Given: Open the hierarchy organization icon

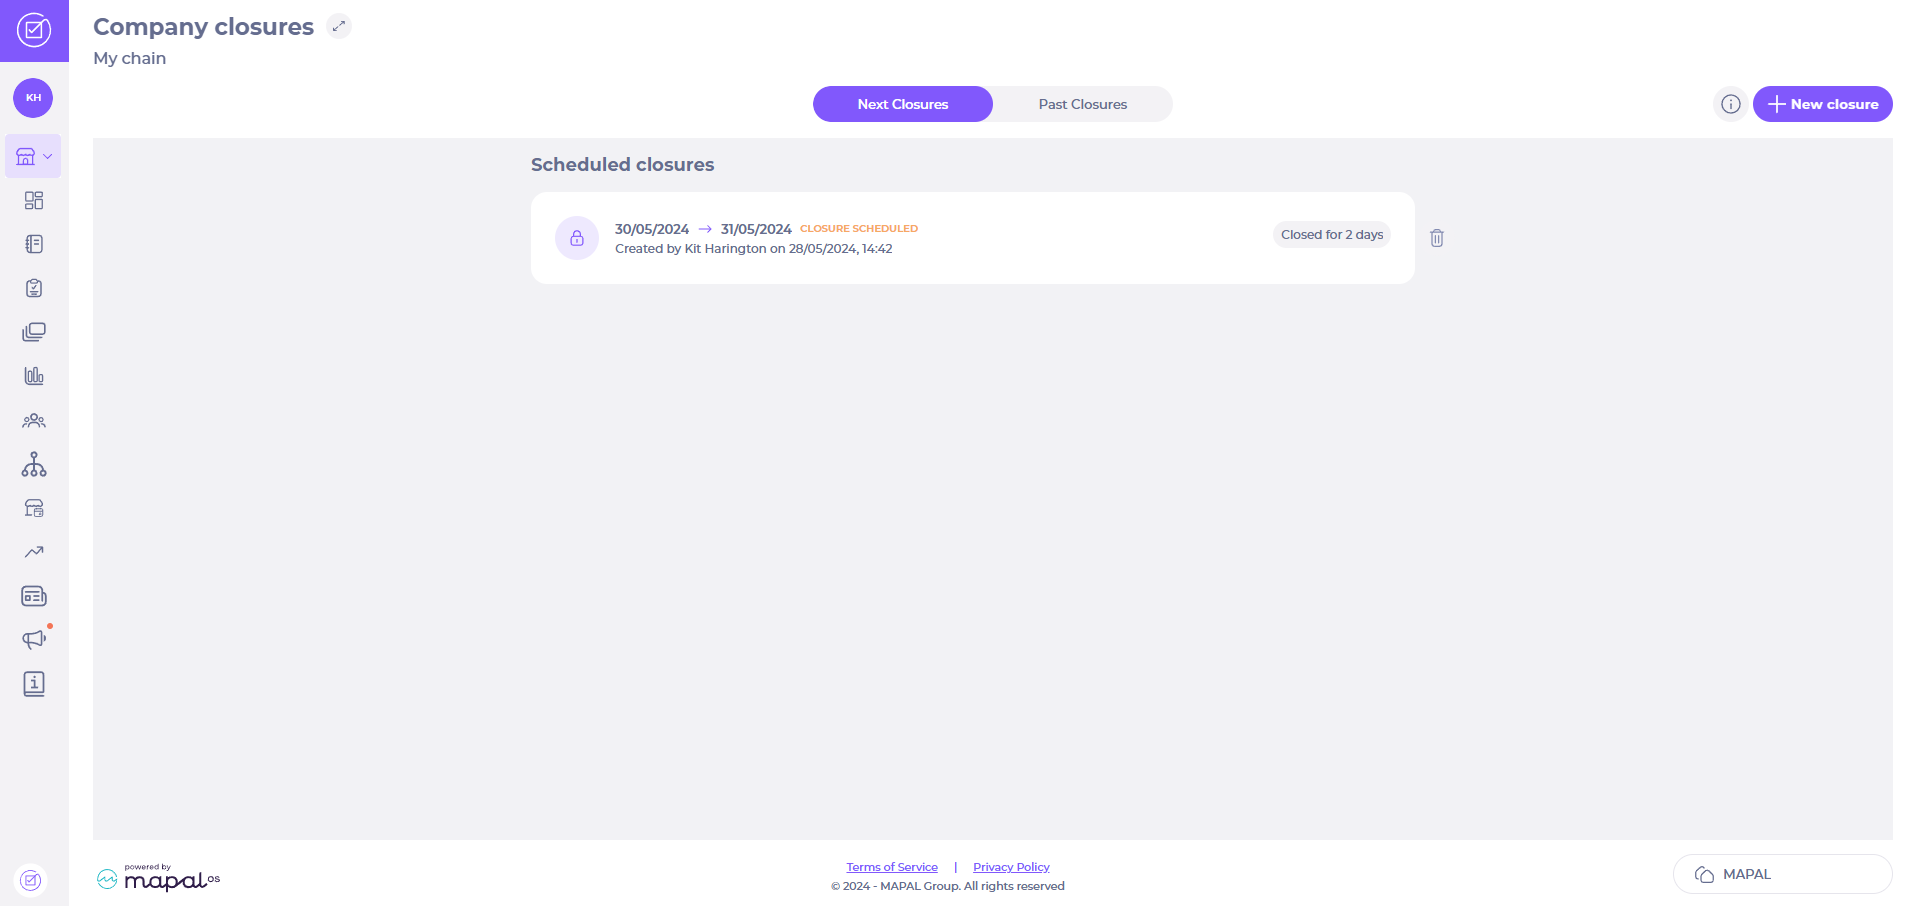Looking at the screenshot, I should [34, 464].
